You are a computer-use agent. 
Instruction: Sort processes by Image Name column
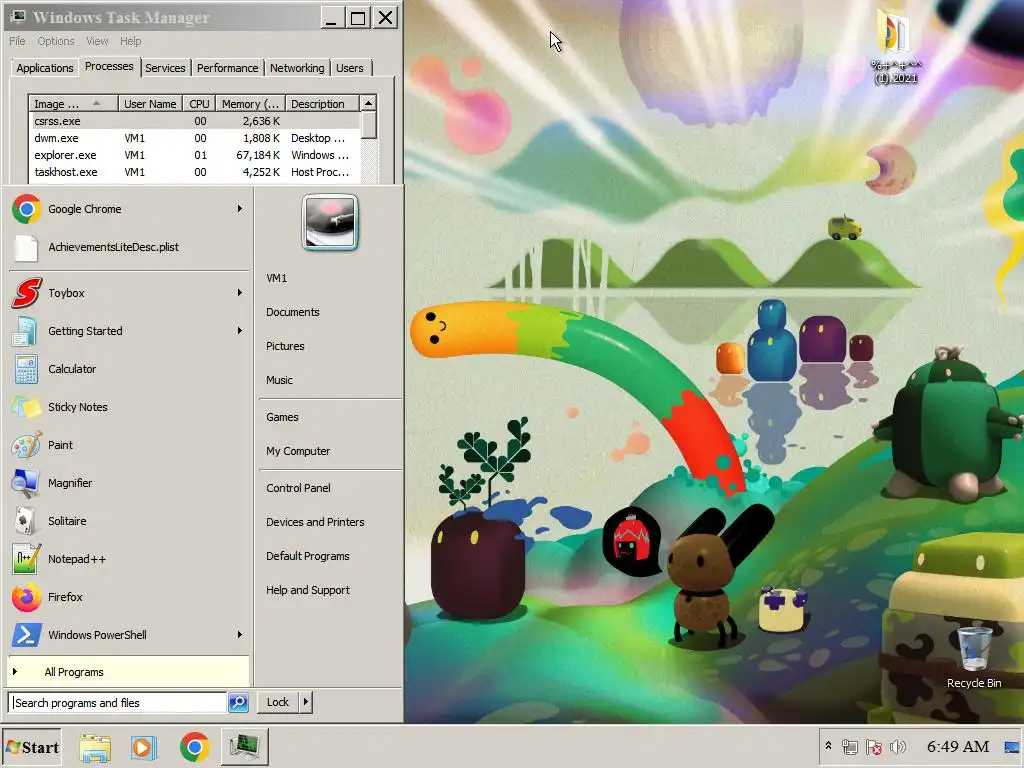(73, 104)
